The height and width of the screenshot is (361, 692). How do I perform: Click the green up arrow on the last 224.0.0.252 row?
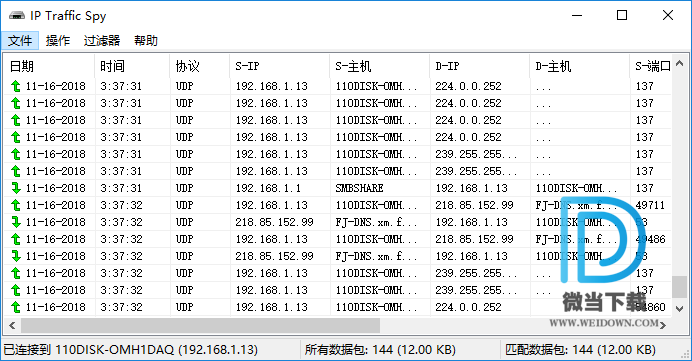pos(16,307)
